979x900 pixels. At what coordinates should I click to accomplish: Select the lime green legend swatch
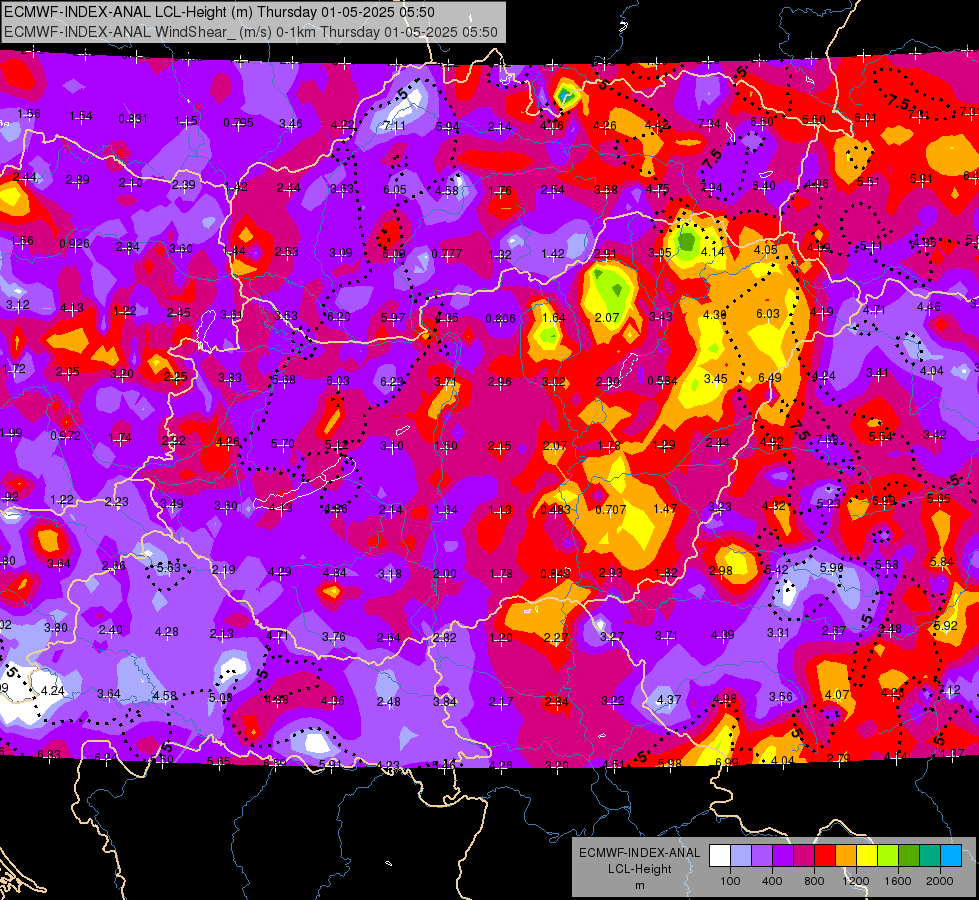pos(888,856)
